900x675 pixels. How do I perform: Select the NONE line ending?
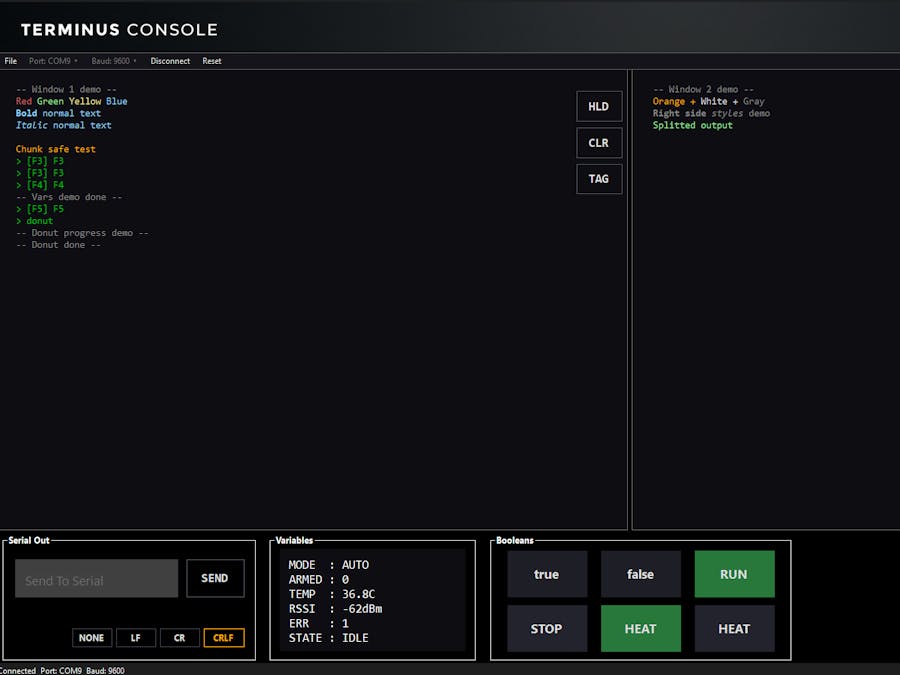point(91,637)
